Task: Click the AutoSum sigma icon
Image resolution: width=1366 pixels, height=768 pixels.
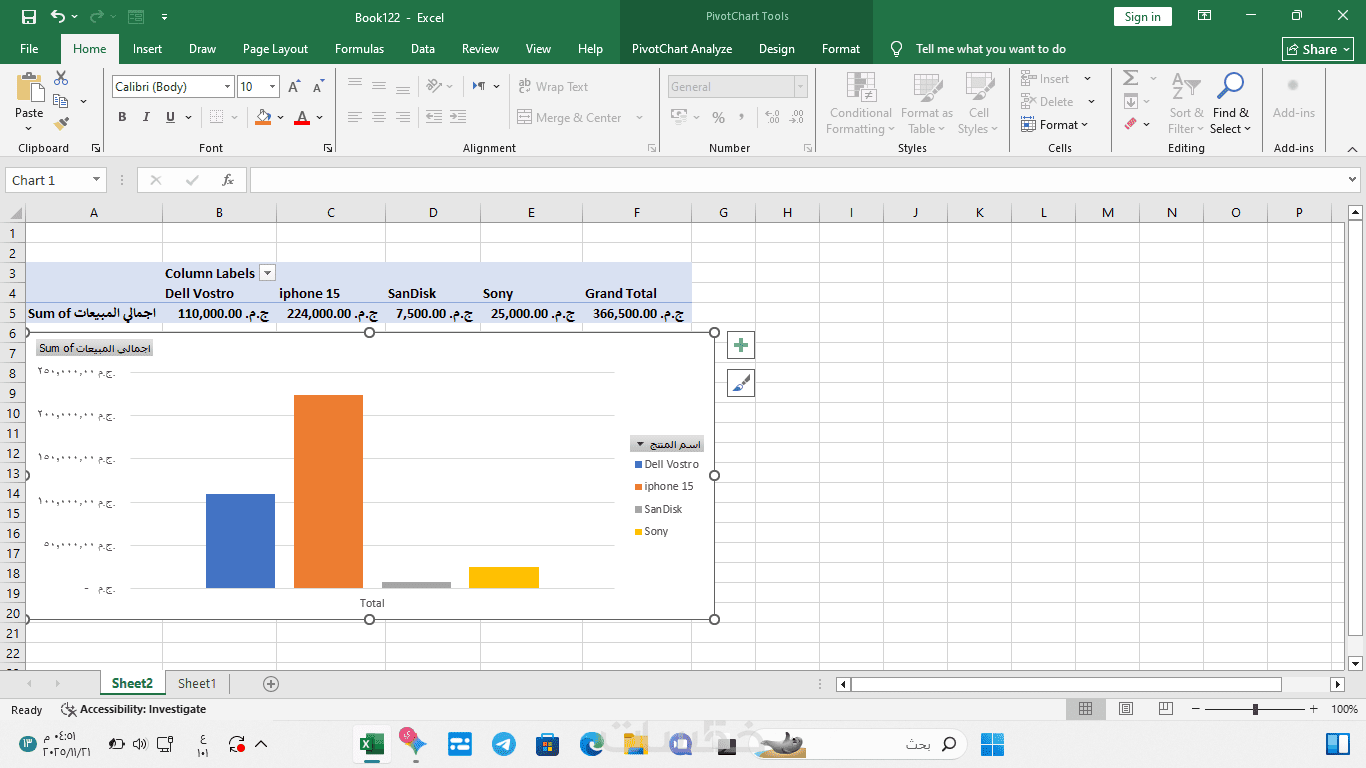Action: point(1131,78)
